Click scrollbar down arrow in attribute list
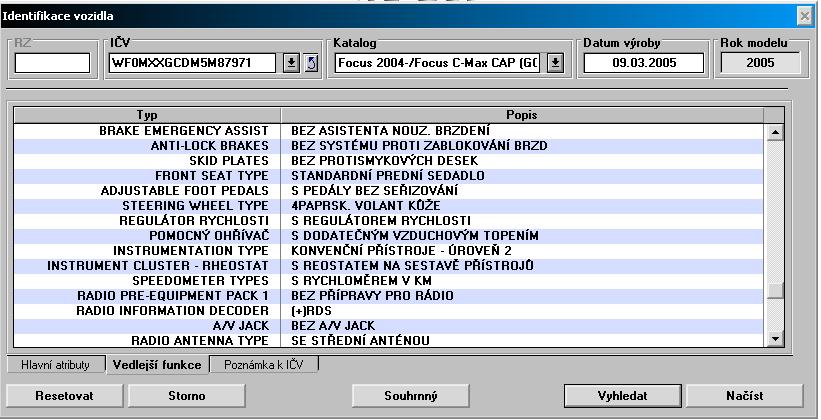The width and height of the screenshot is (821, 420). tap(773, 340)
